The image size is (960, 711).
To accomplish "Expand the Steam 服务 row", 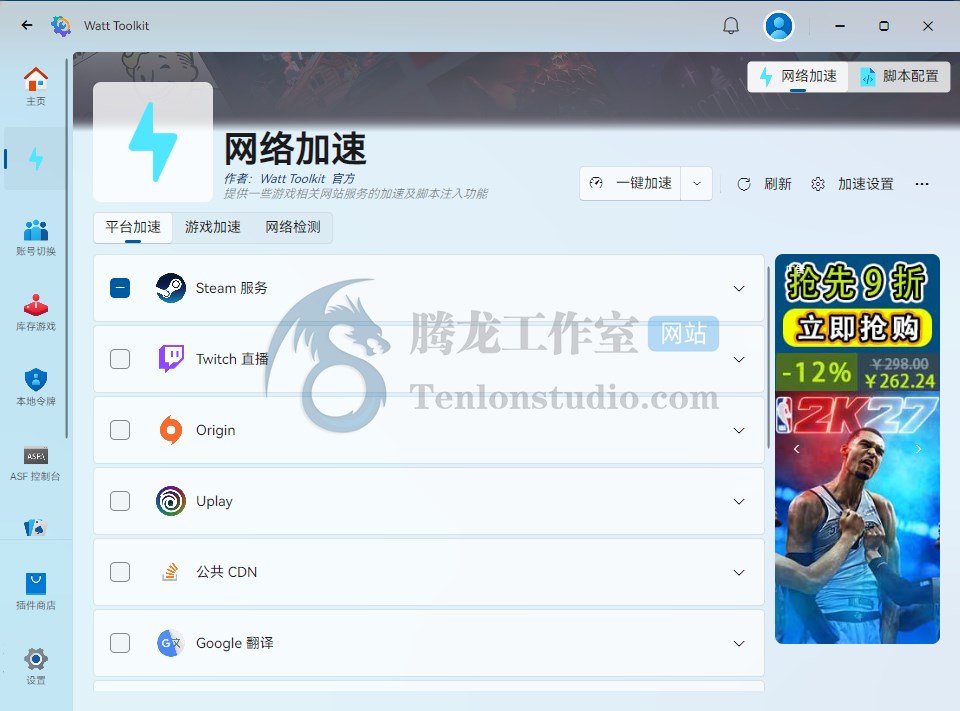I will point(739,288).
